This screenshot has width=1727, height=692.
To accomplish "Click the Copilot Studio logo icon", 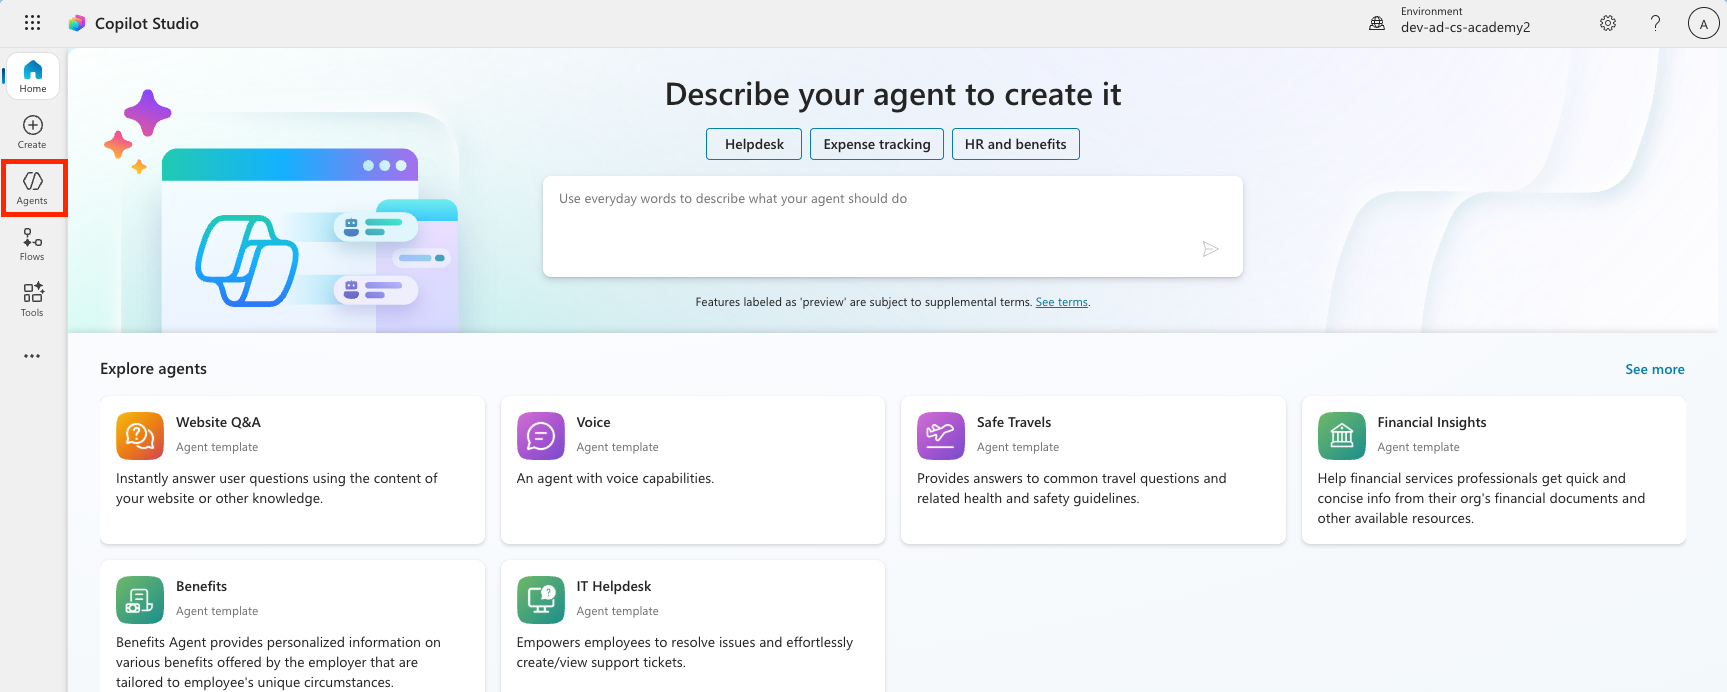I will 77,23.
